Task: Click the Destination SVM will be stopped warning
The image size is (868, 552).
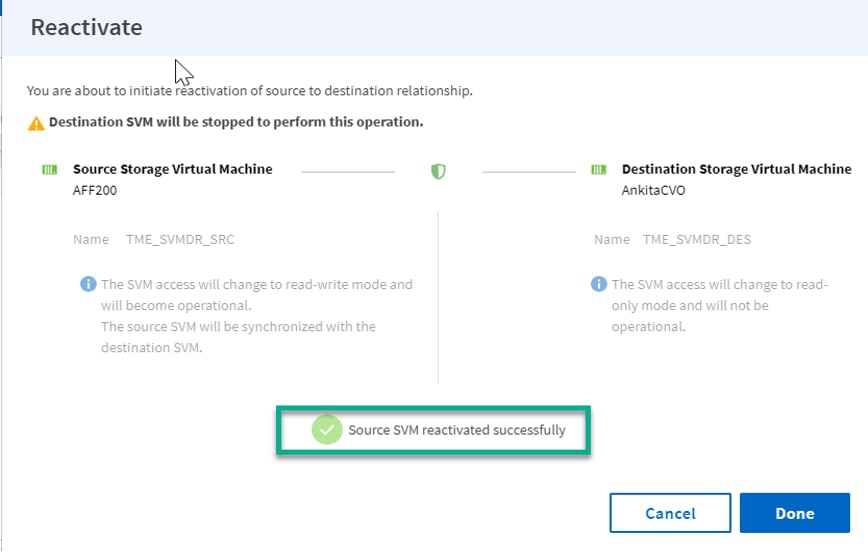Action: (x=236, y=123)
